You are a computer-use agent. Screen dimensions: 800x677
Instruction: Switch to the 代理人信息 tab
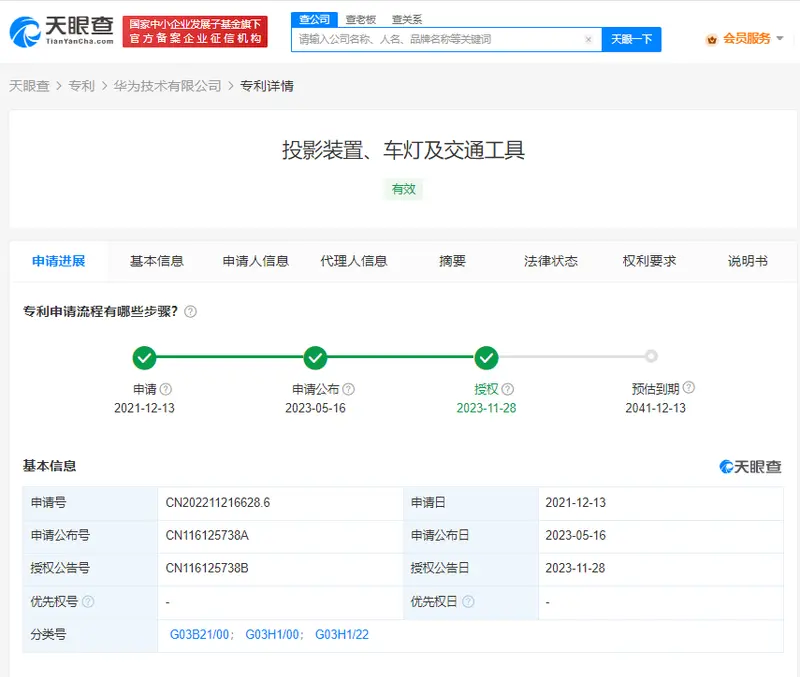click(354, 261)
